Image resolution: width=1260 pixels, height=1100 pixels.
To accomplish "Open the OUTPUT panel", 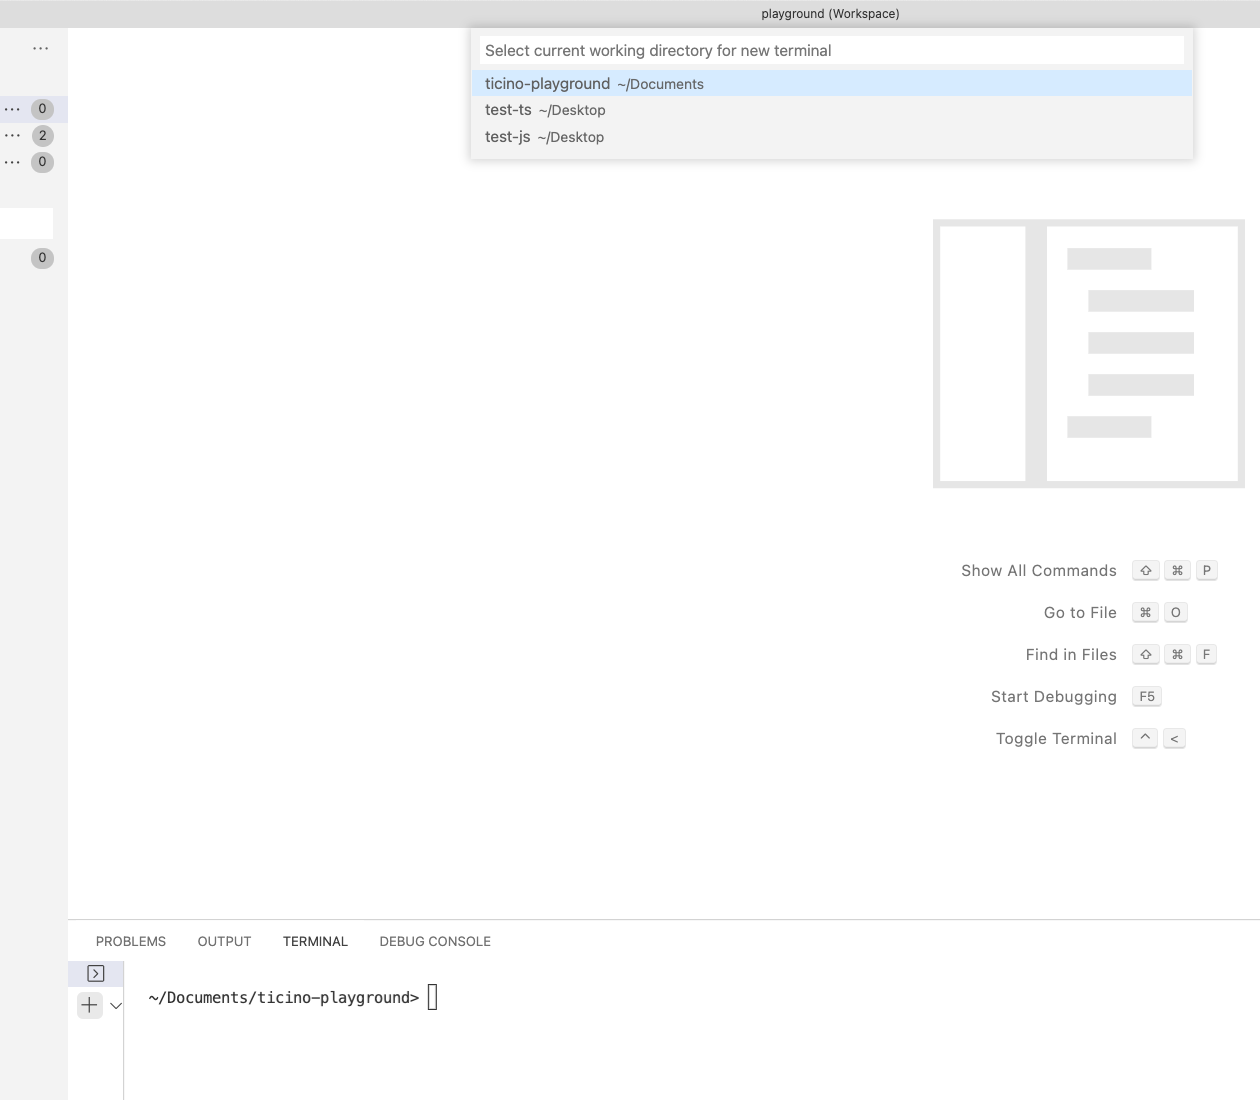I will click(223, 941).
